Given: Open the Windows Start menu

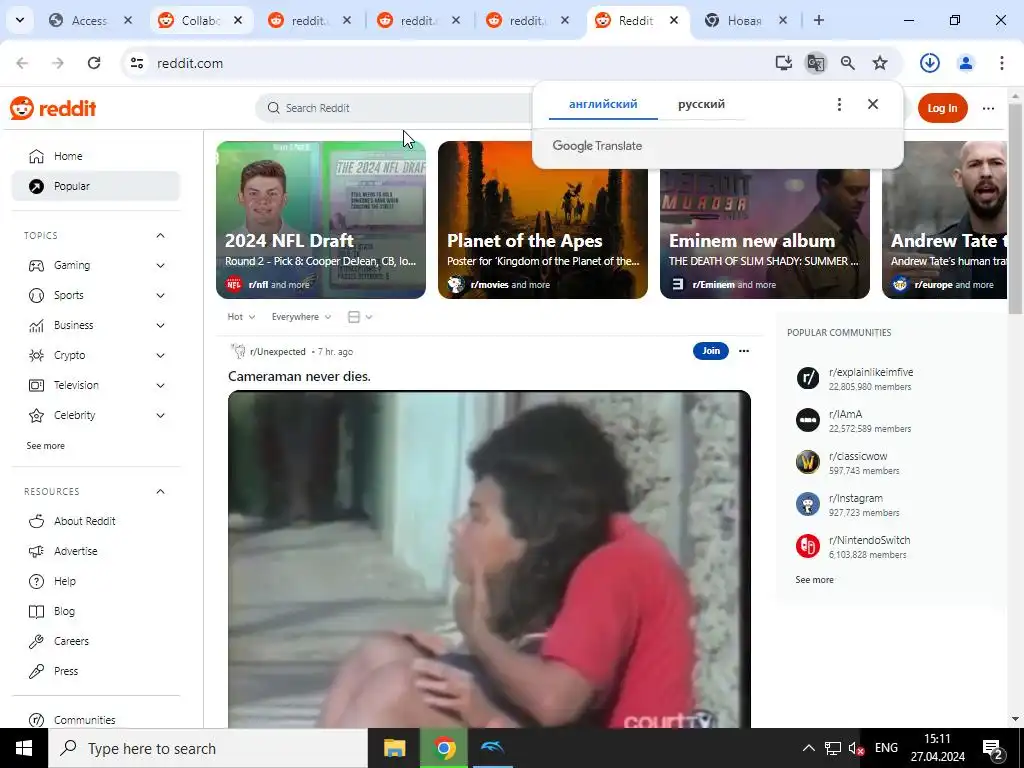Looking at the screenshot, I should coord(24,748).
